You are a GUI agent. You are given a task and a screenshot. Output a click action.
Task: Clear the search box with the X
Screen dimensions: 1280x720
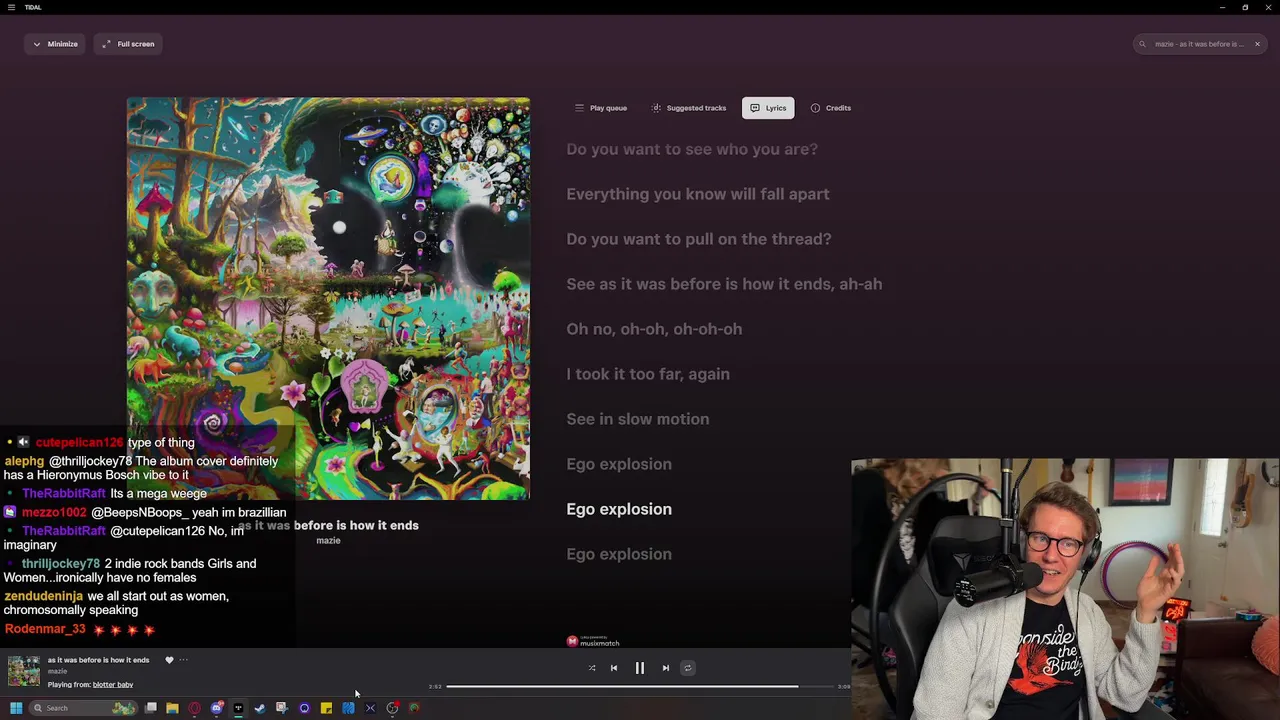(x=1257, y=44)
